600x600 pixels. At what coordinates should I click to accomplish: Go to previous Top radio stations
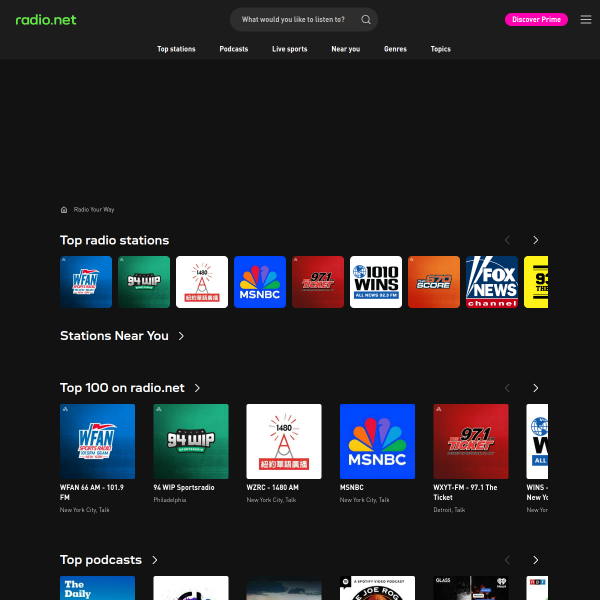(x=507, y=240)
